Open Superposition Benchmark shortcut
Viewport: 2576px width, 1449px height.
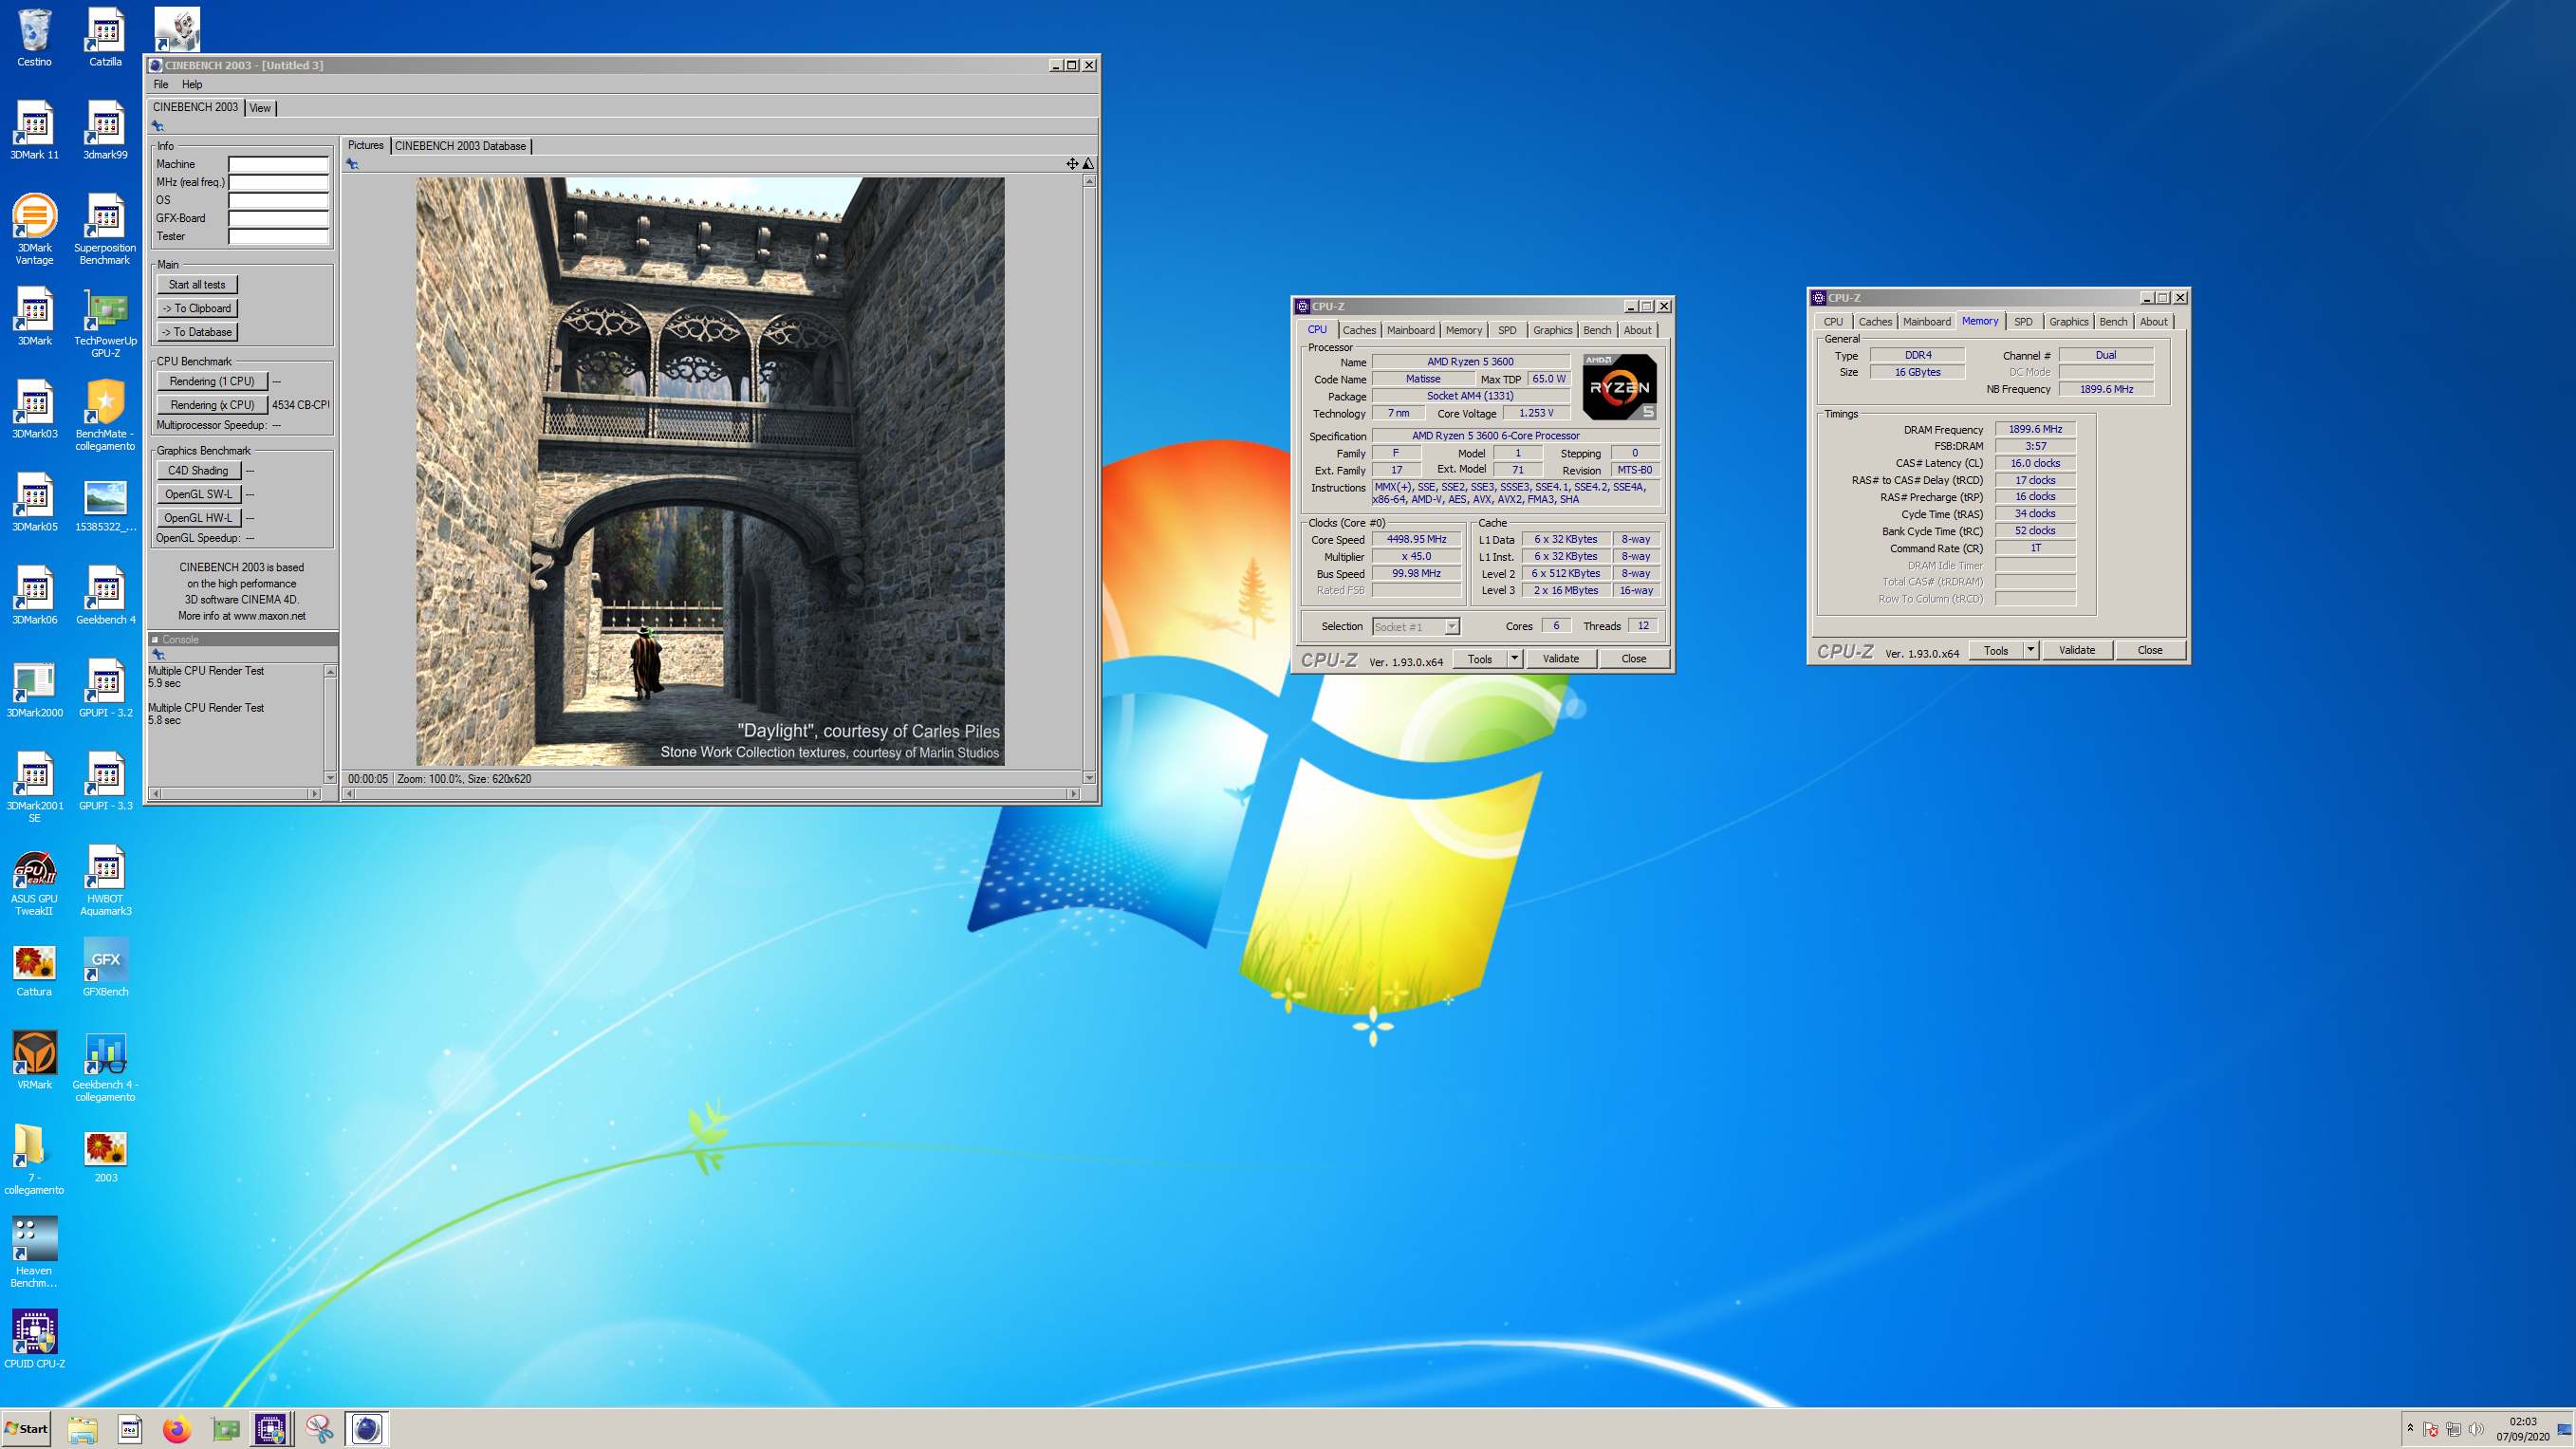click(105, 230)
